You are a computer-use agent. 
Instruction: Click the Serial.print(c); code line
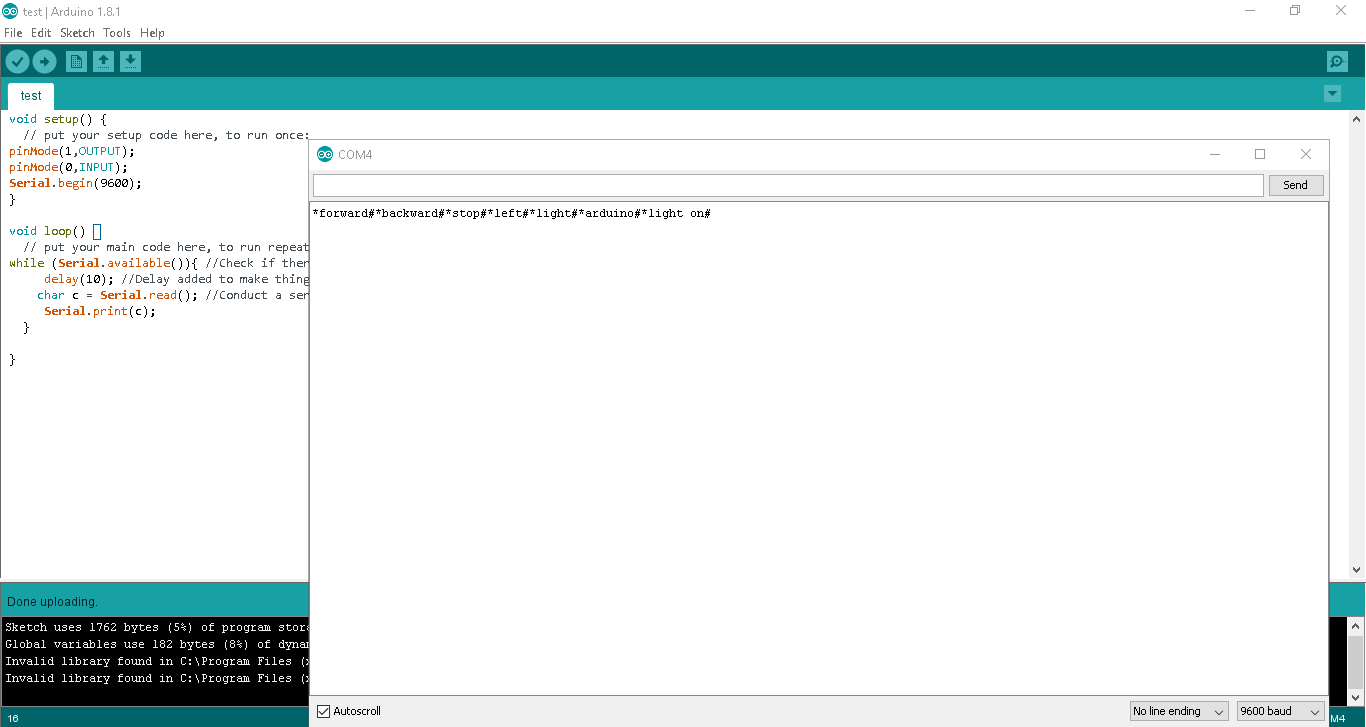[x=100, y=311]
